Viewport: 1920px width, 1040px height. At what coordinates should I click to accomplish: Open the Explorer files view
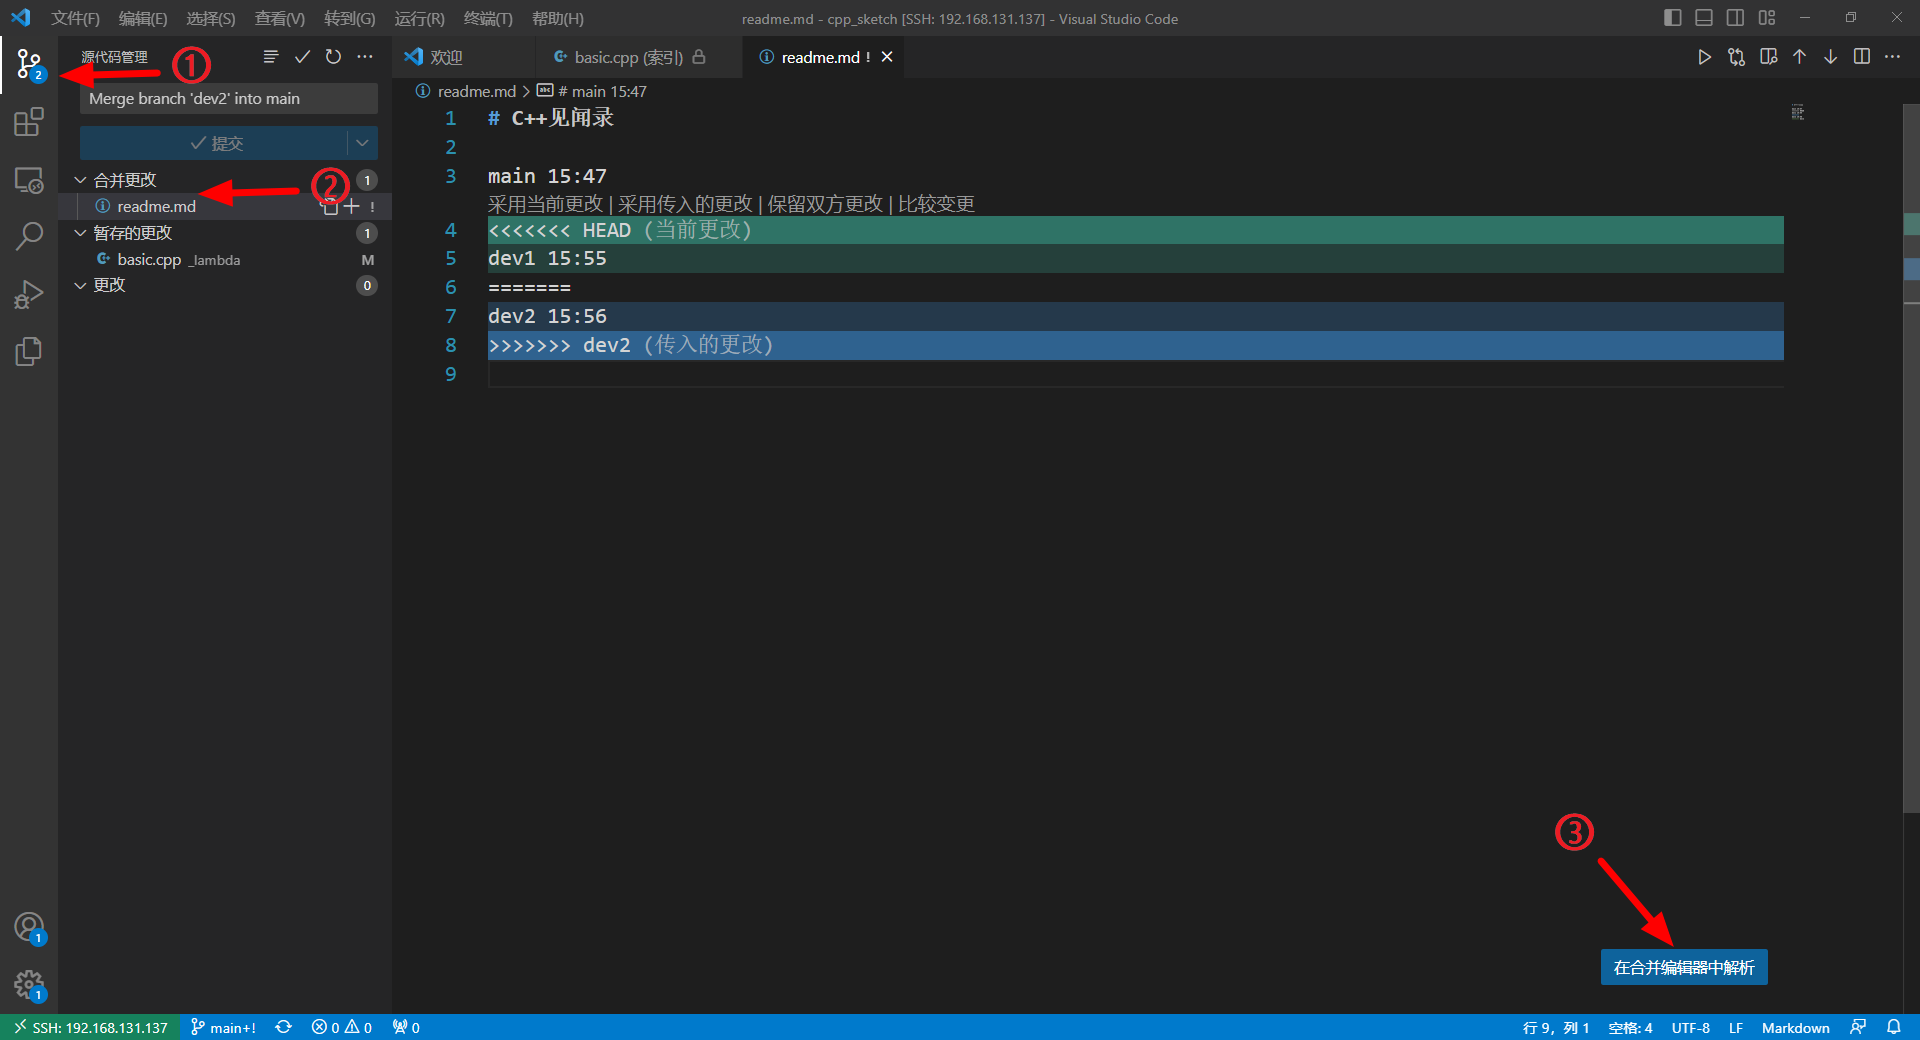(29, 351)
